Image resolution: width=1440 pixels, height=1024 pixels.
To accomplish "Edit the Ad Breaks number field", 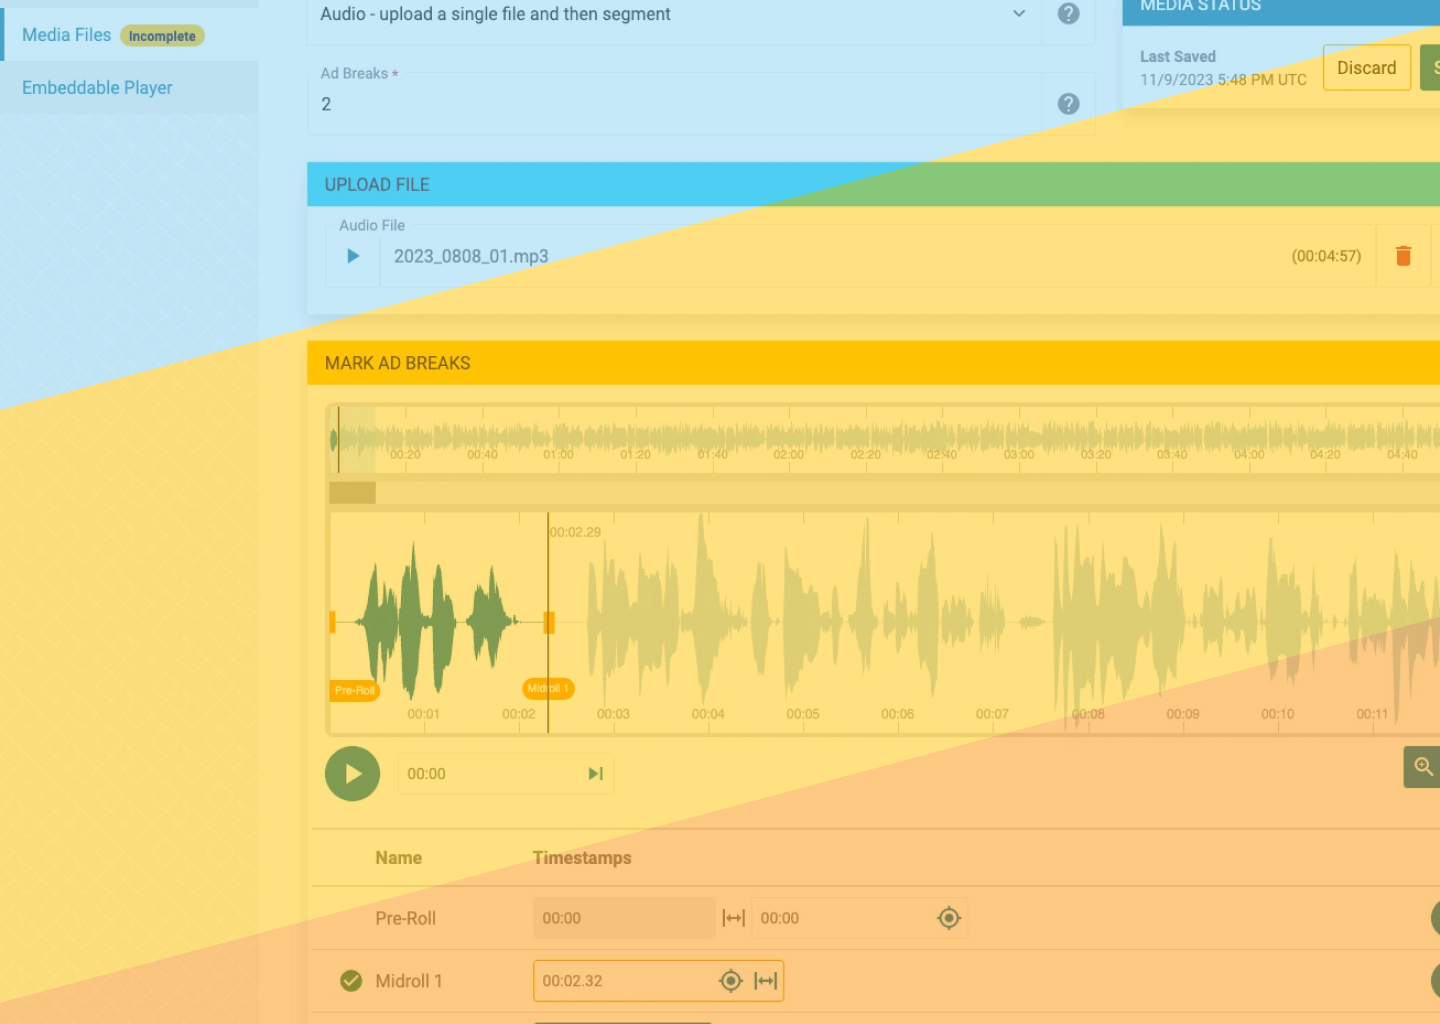I will click(x=675, y=104).
